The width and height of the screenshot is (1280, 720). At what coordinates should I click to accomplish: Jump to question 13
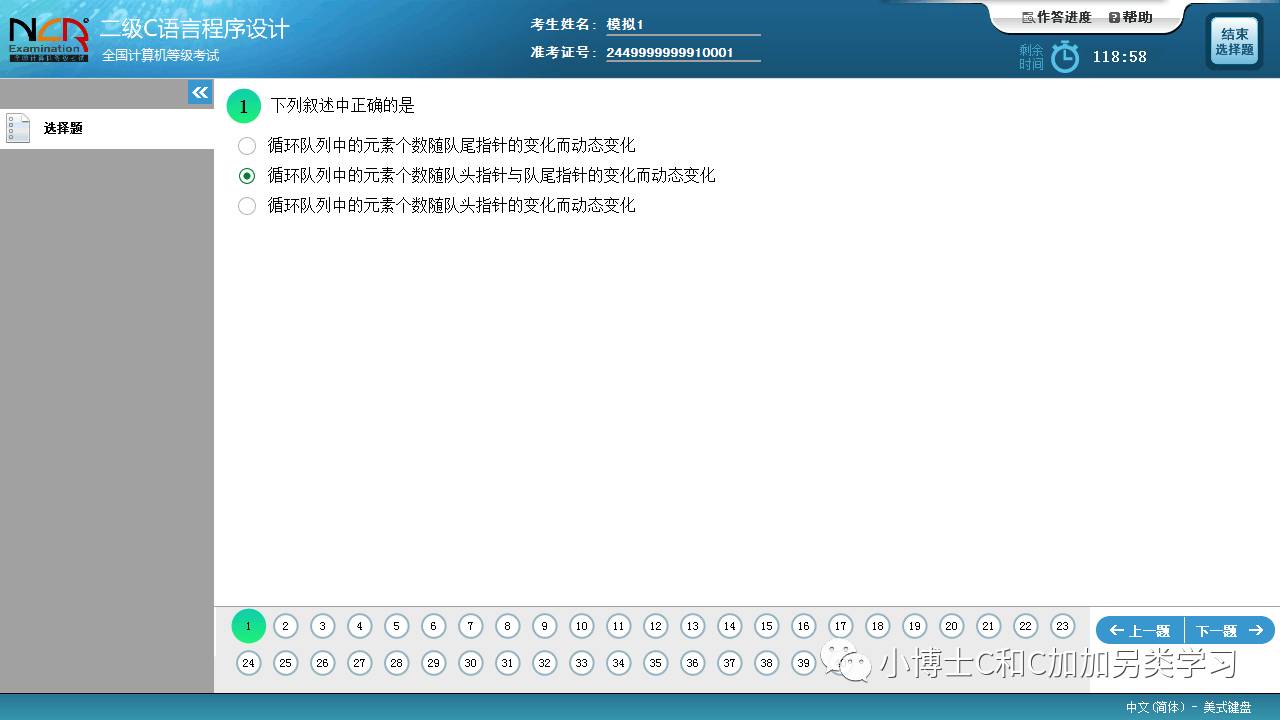pos(692,626)
